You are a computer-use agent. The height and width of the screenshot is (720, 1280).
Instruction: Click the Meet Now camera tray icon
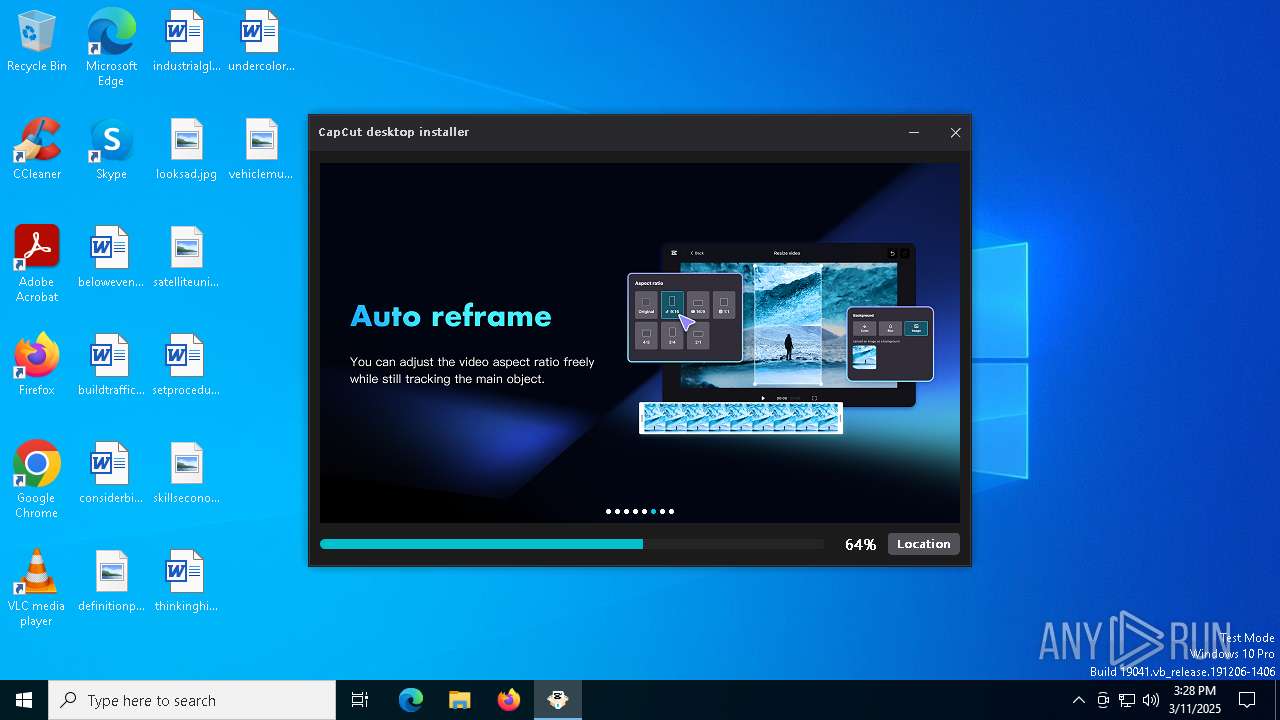1103,700
